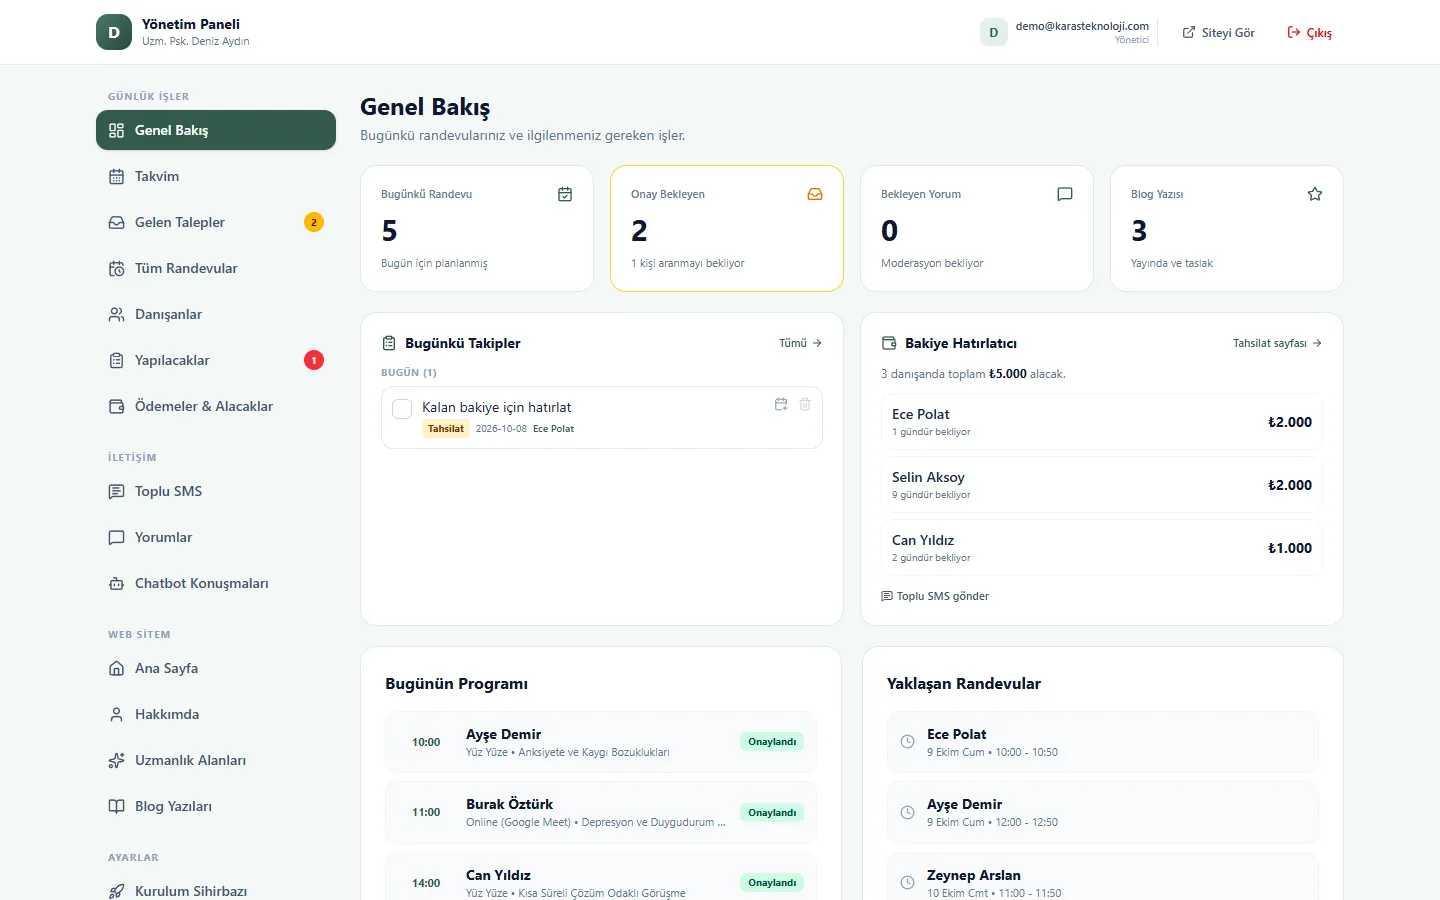Screen dimensions: 1440x900
Task: Go to Tahsilat sayfası
Action: tap(1277, 343)
